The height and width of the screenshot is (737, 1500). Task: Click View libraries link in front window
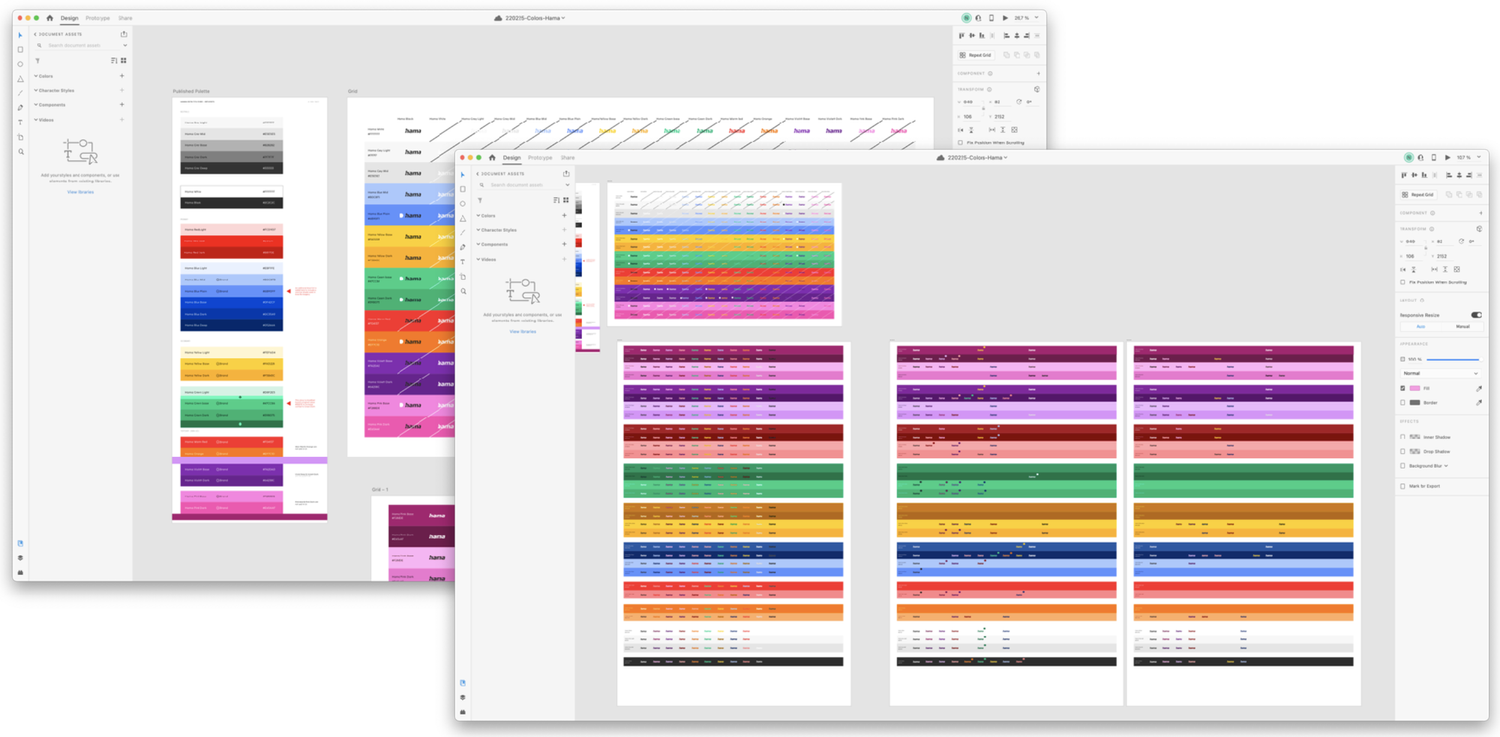point(522,331)
